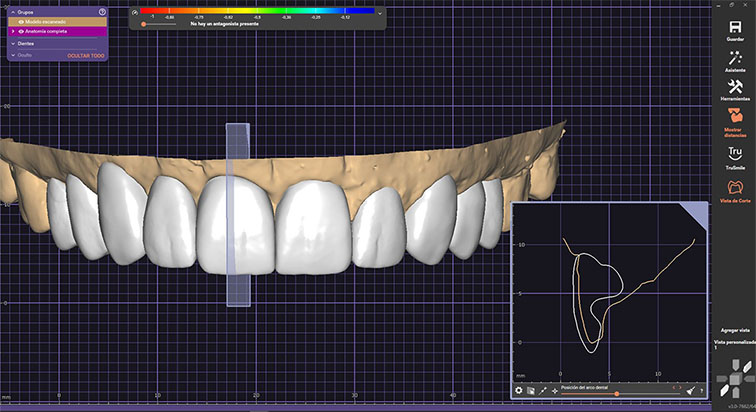Click the help icon in Grupos panel
Viewport: 756px width, 412px height.
pos(102,11)
